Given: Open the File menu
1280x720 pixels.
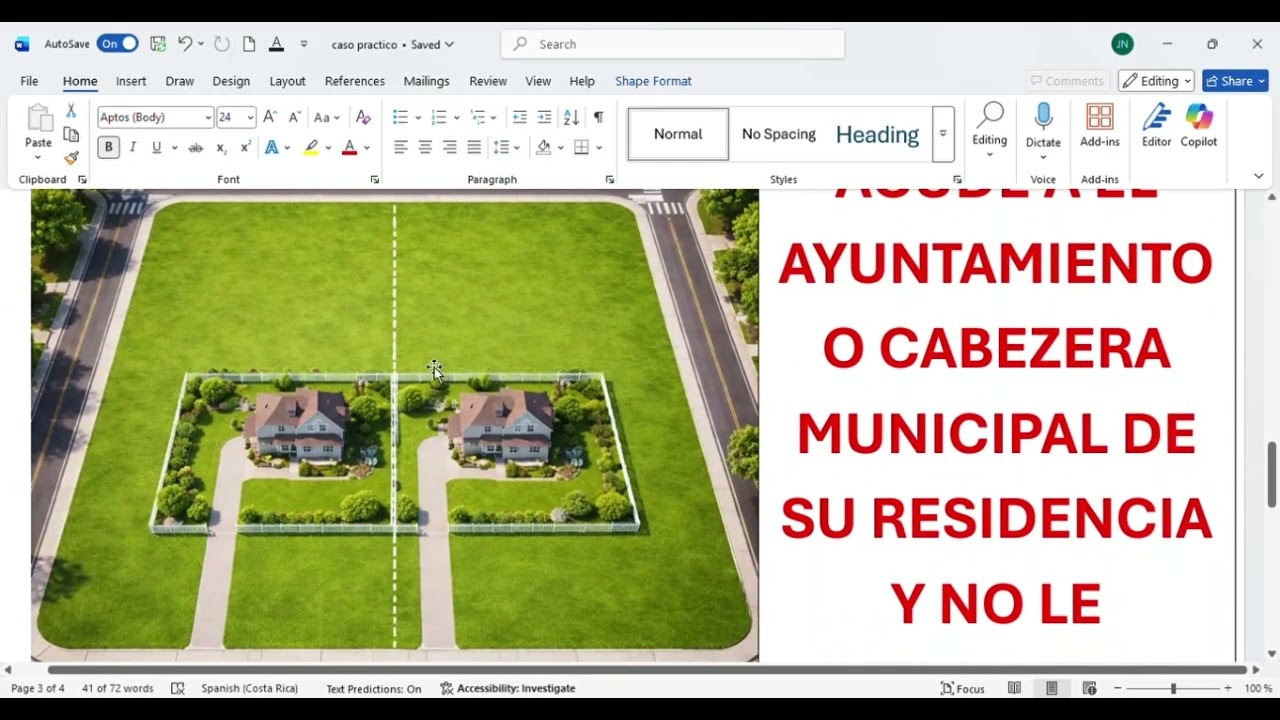Looking at the screenshot, I should coord(29,81).
